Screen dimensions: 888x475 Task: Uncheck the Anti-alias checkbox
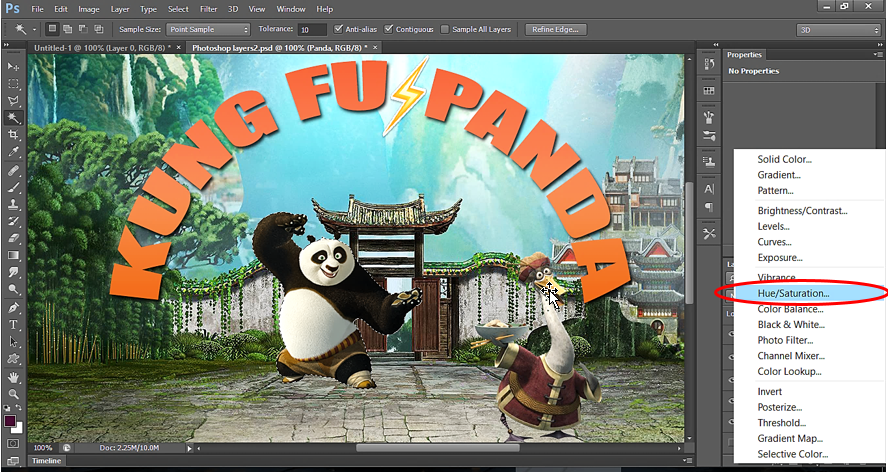click(x=339, y=29)
